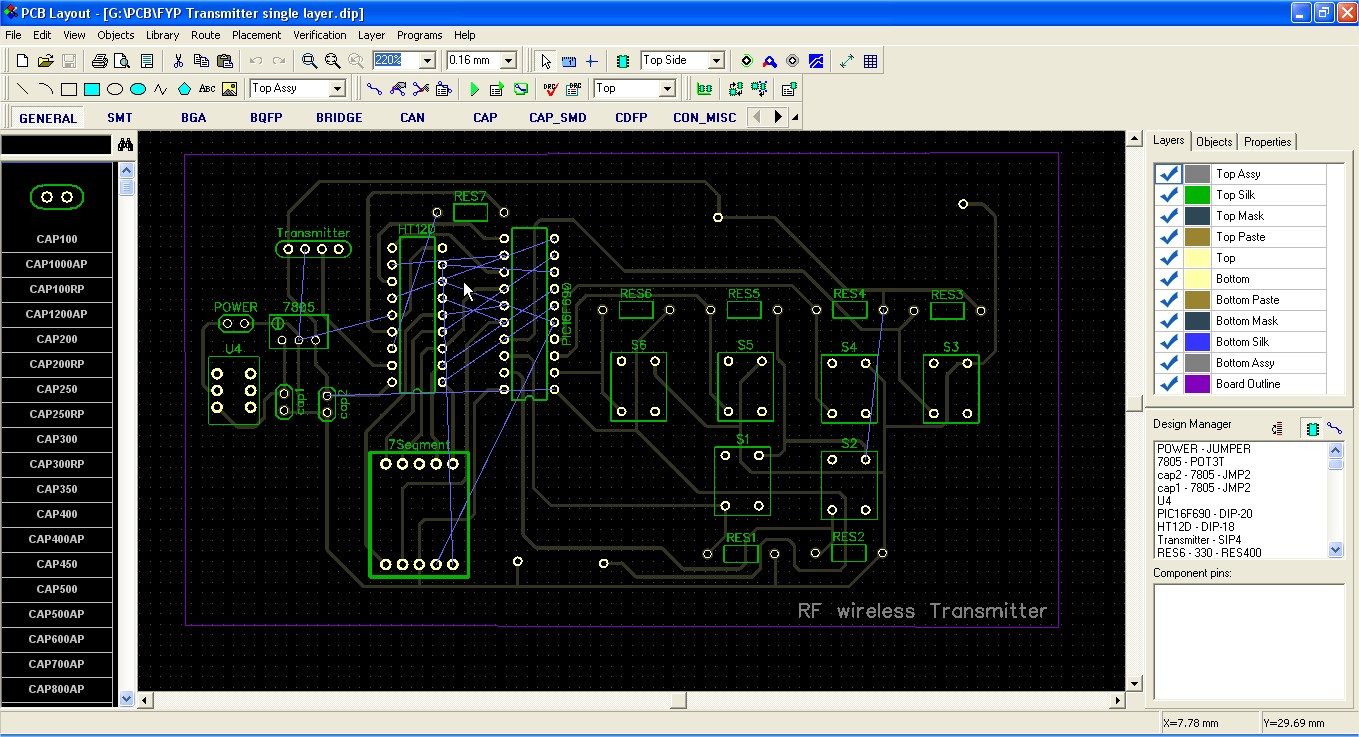Zoom in with magnifier plus
This screenshot has height=737, width=1359.
(x=310, y=61)
